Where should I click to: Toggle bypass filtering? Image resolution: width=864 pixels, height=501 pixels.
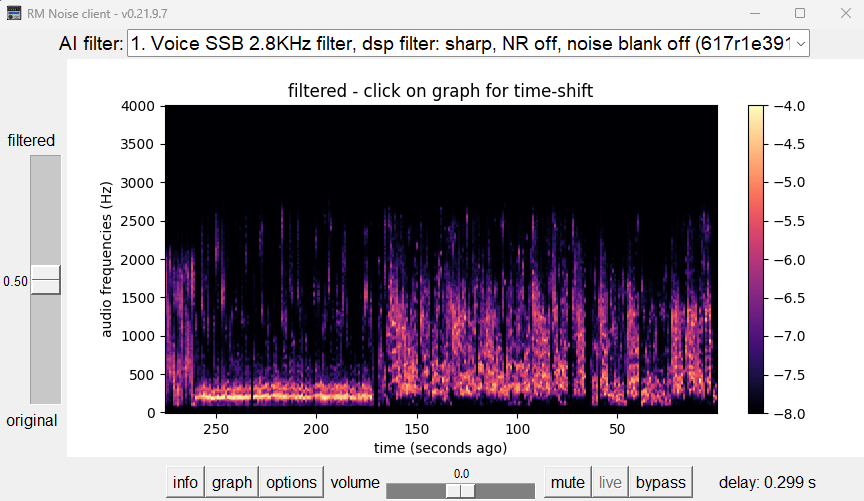pos(661,482)
